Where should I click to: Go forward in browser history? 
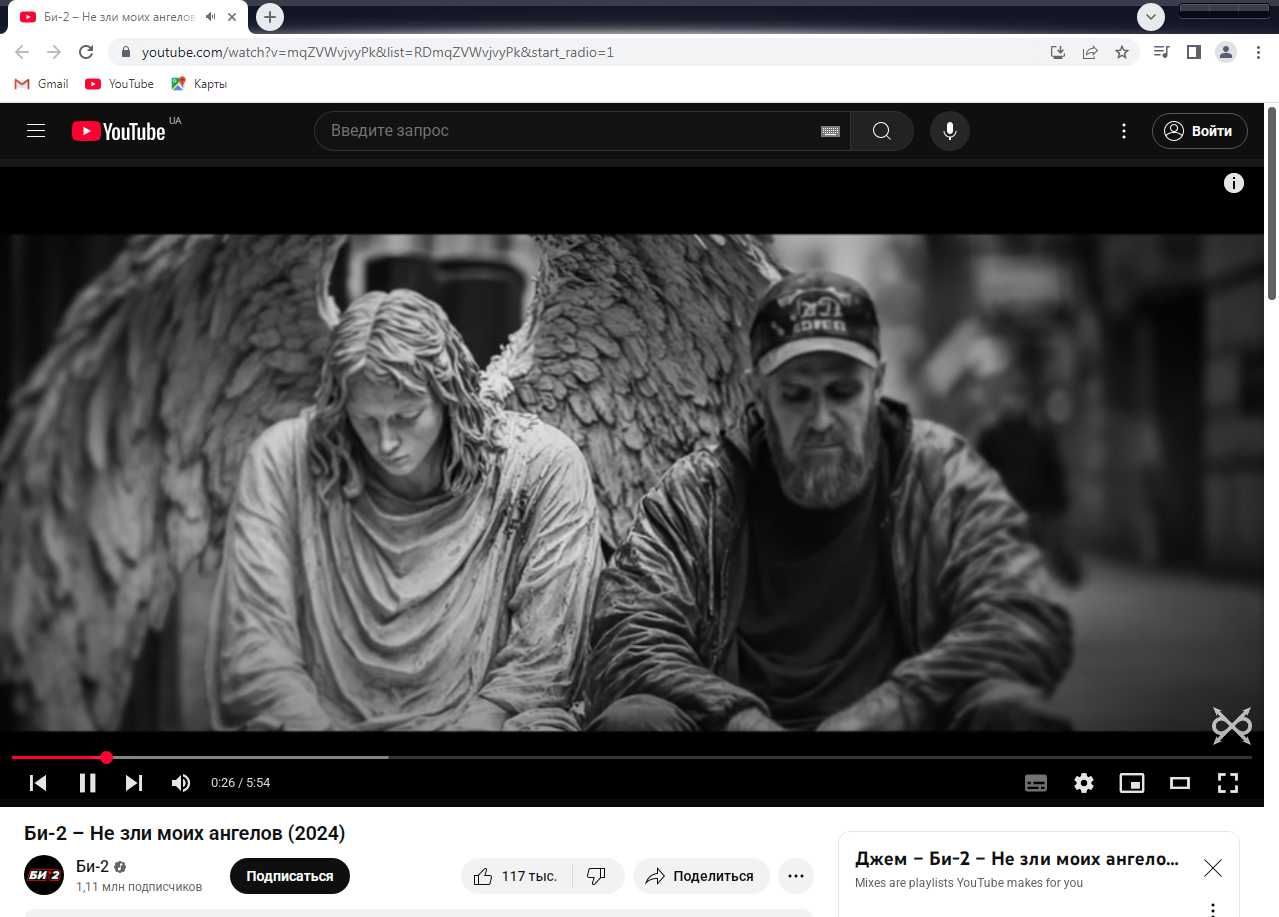54,52
